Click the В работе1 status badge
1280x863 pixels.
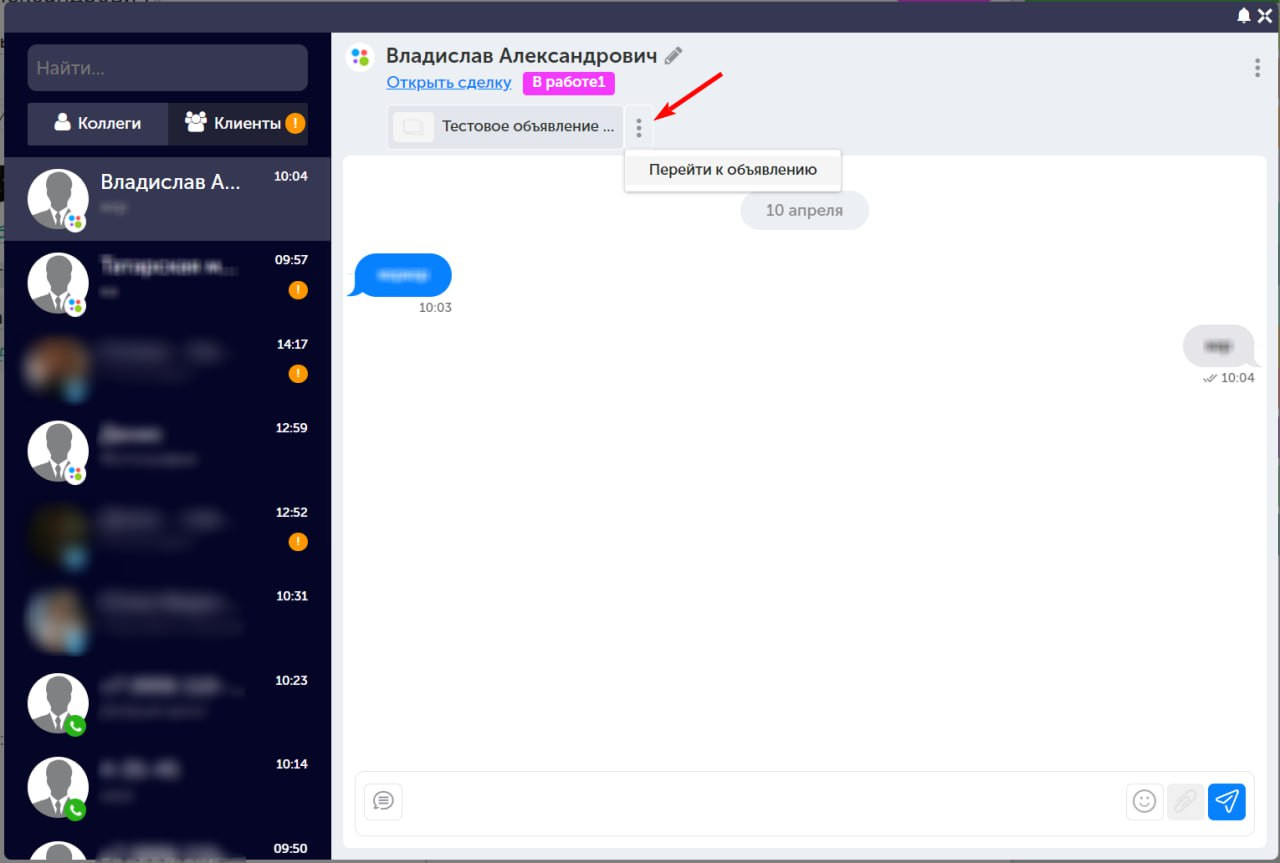tap(569, 83)
